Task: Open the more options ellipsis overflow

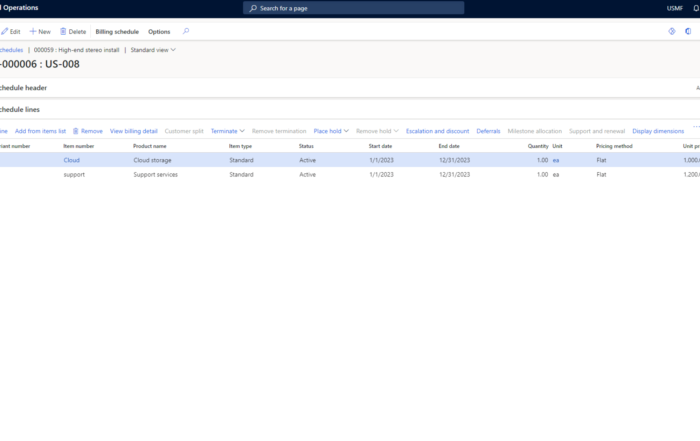Action: pyautogui.click(x=696, y=127)
